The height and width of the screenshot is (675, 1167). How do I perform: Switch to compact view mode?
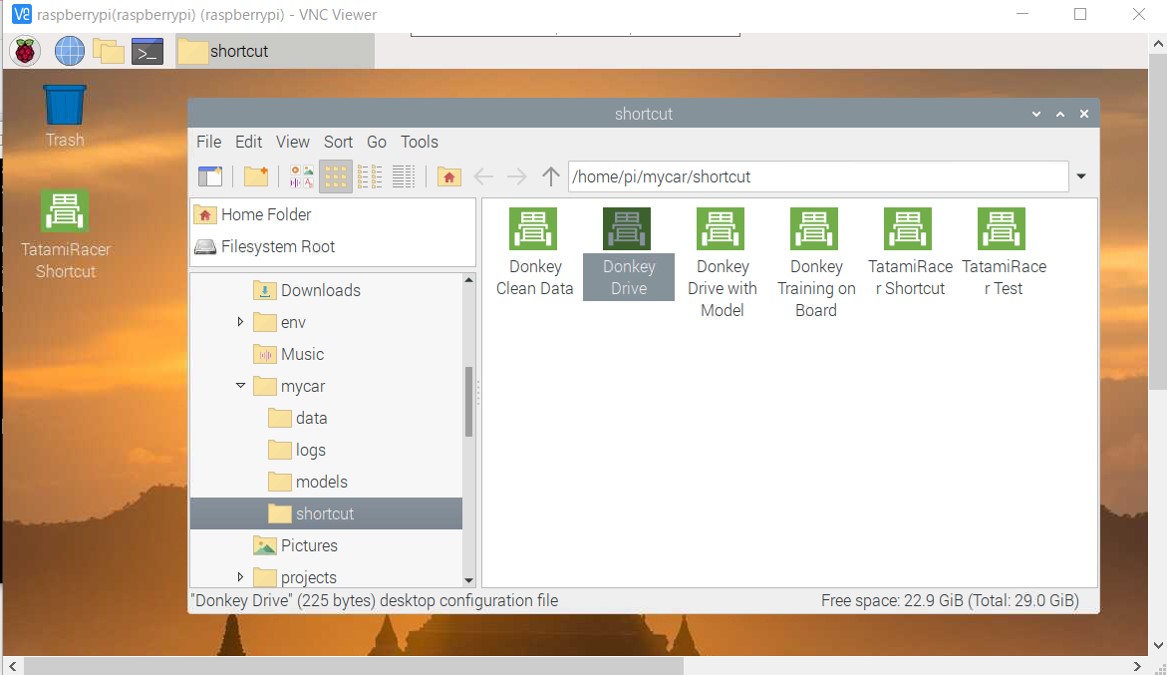[x=370, y=176]
